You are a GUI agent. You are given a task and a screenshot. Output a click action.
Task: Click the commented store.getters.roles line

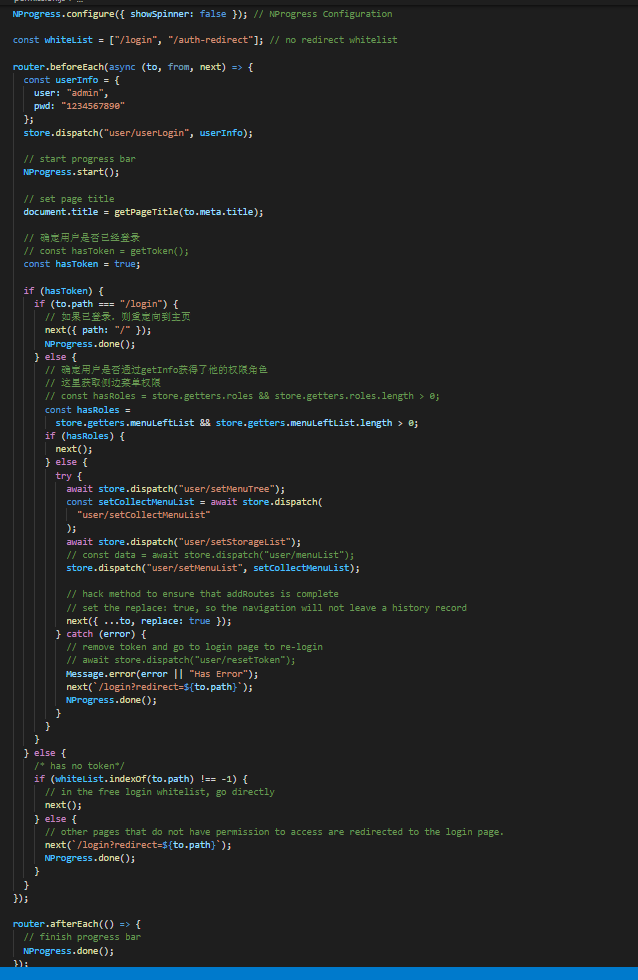pos(242,396)
